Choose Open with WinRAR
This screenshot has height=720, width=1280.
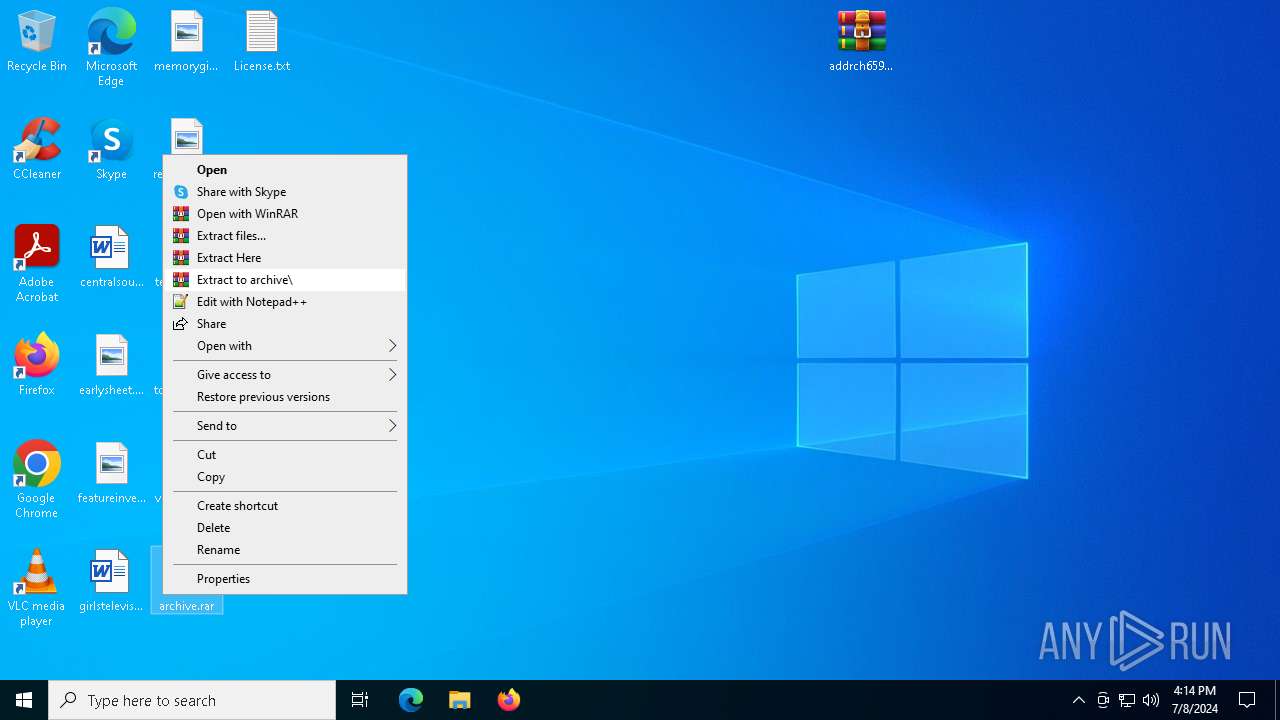coord(285,214)
